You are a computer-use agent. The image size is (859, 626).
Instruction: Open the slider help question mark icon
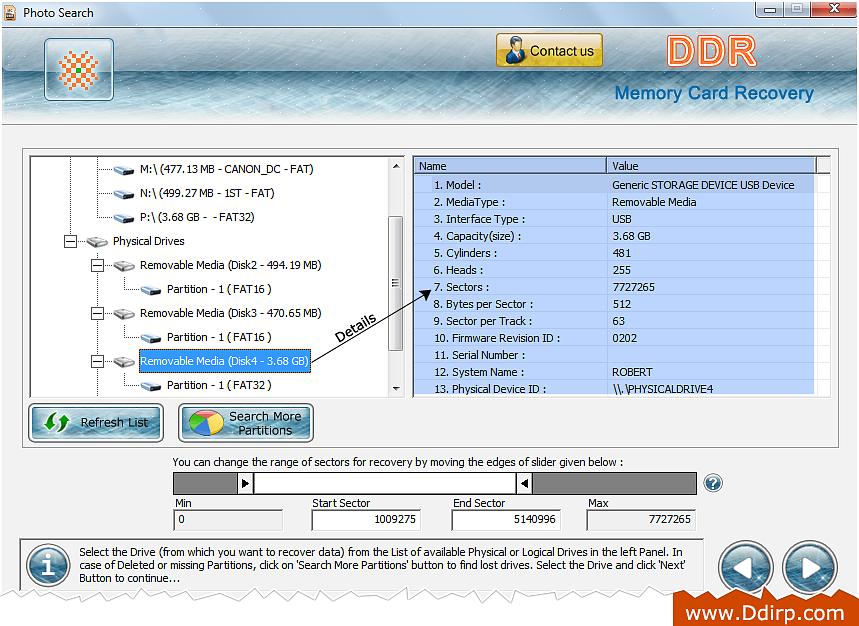pos(713,483)
